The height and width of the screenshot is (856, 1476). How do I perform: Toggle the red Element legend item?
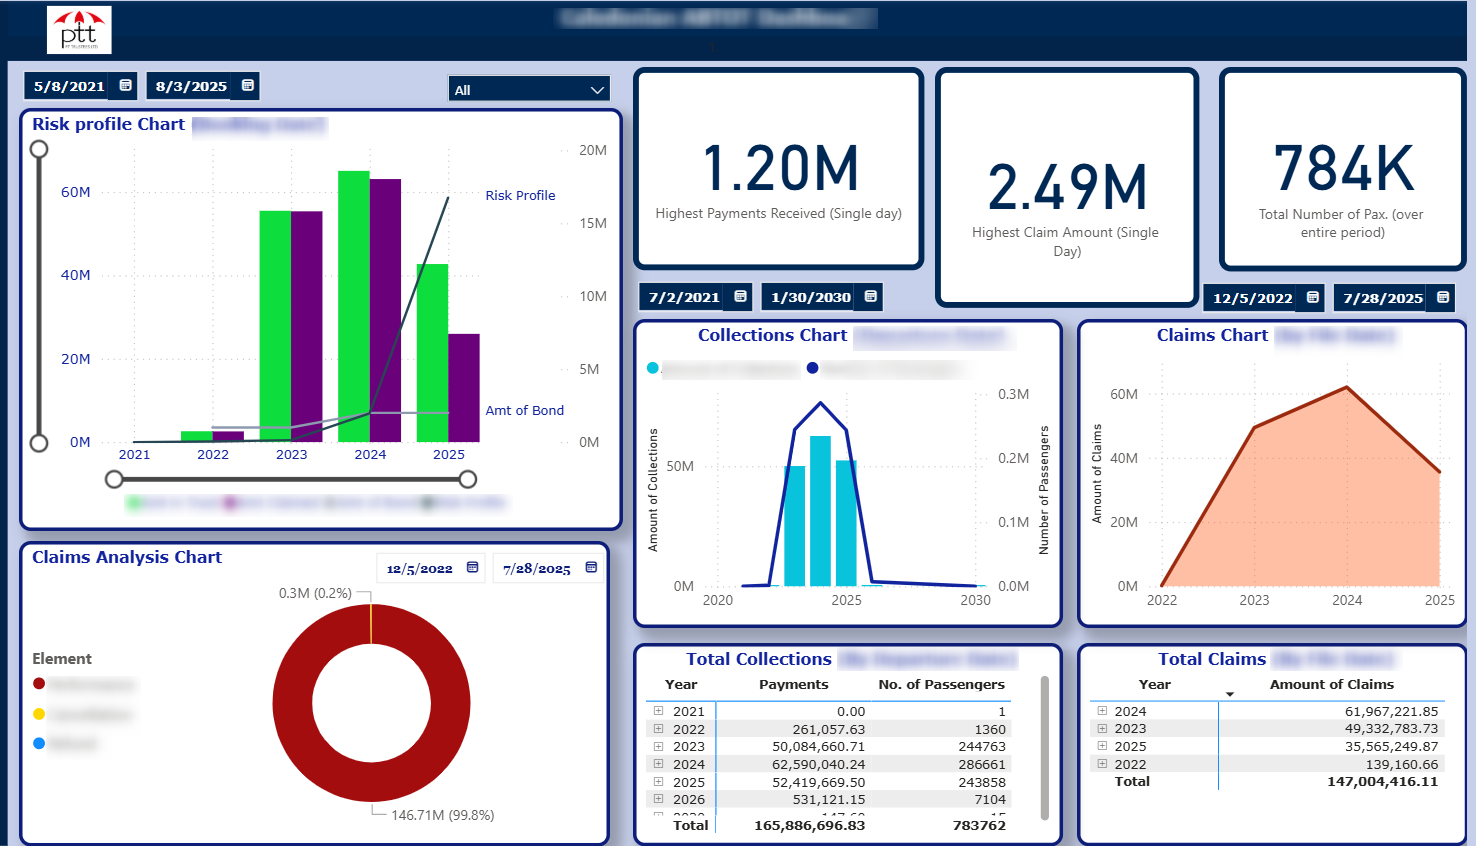pyautogui.click(x=40, y=683)
